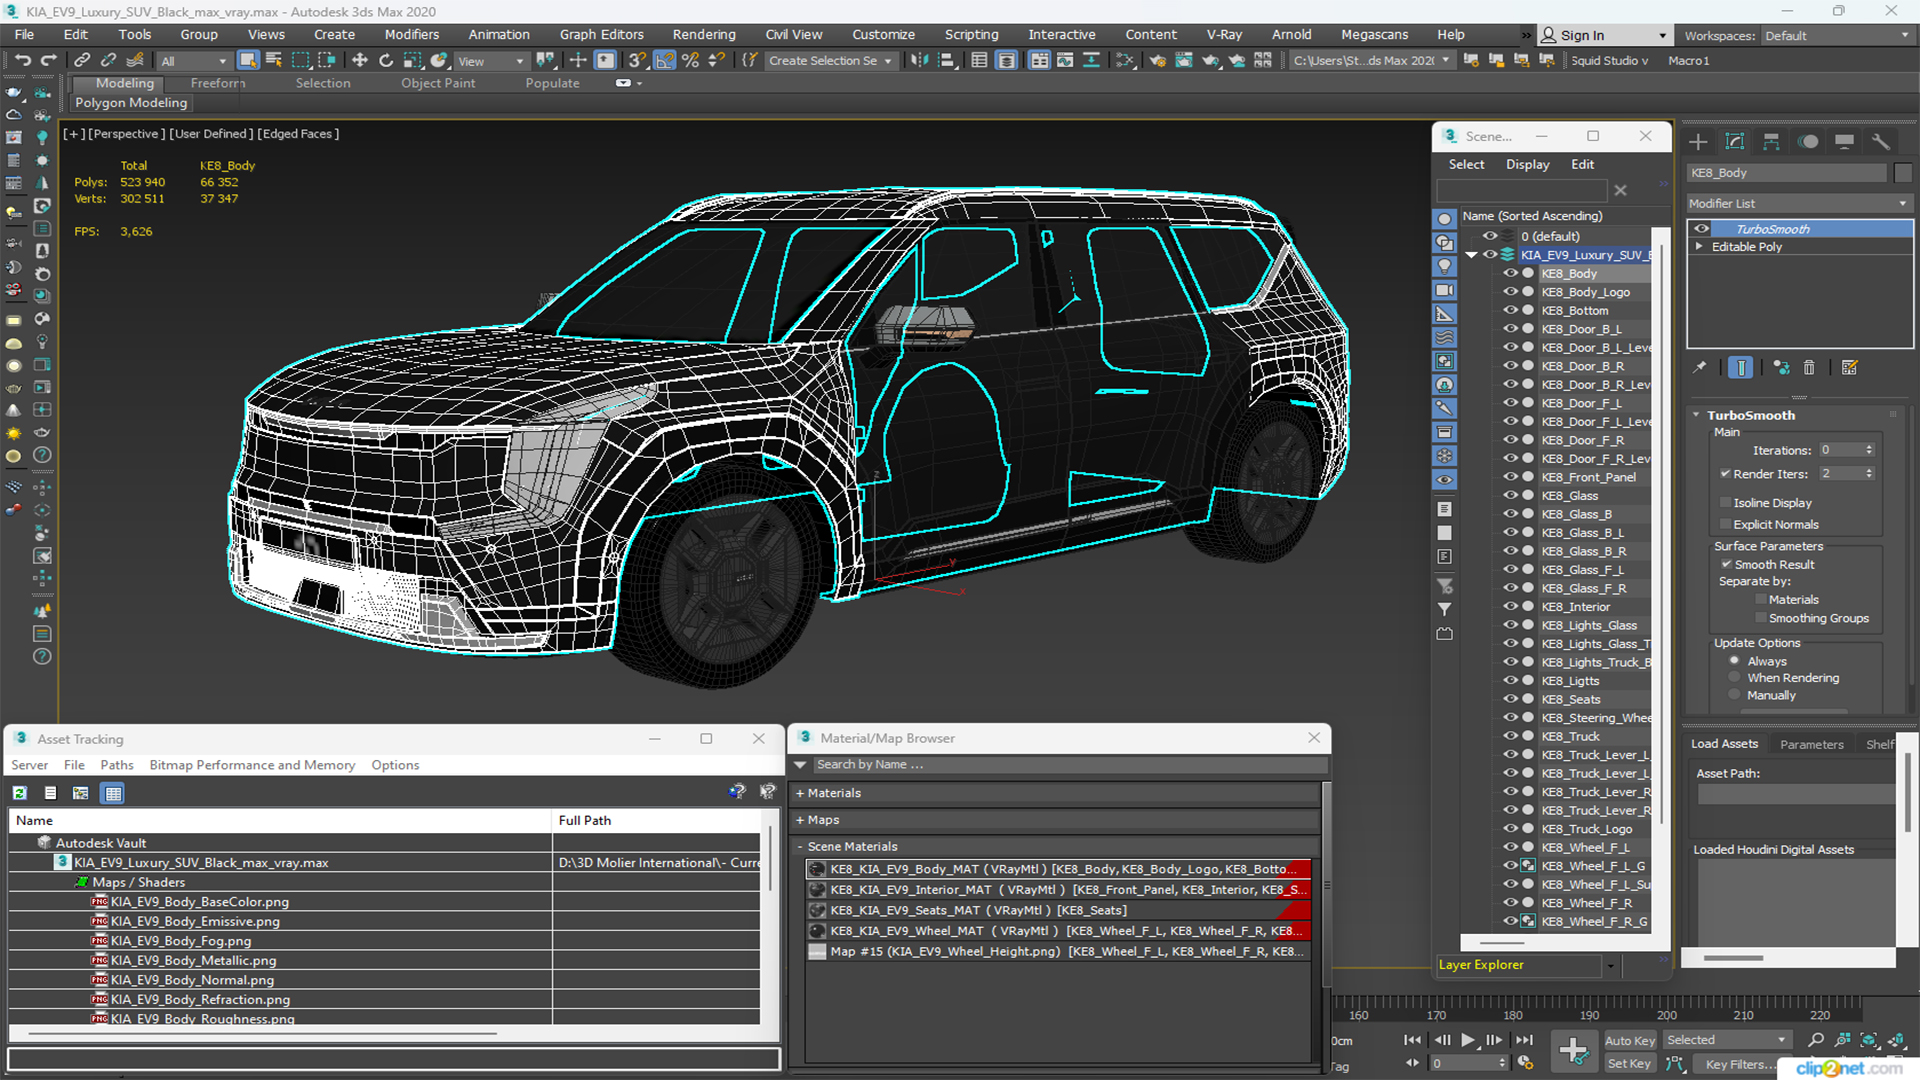Click the Zoom magnifier viewport control
The image size is (1920, 1080).
click(x=1816, y=1040)
